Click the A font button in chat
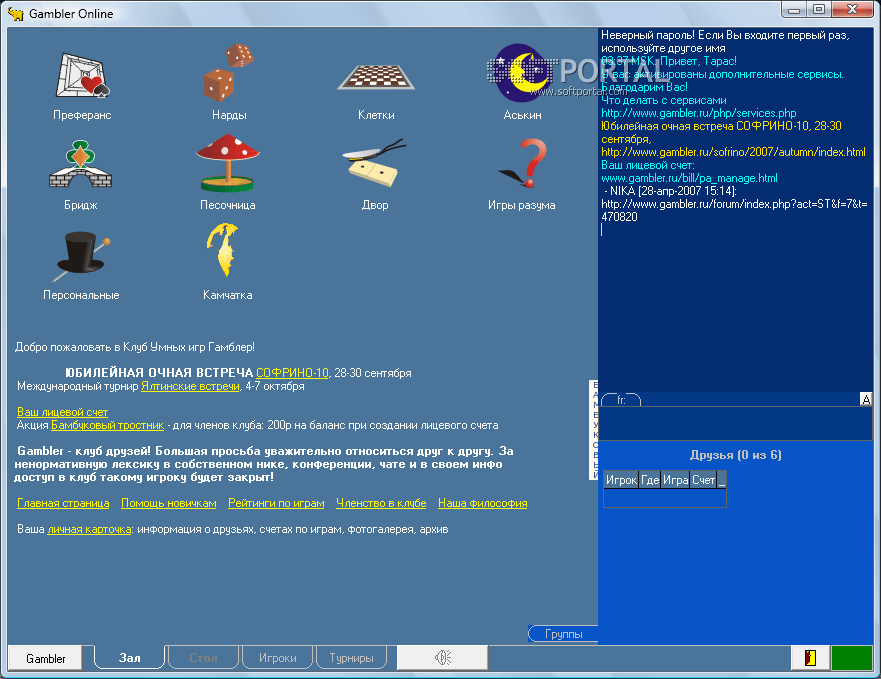Image resolution: width=881 pixels, height=679 pixels. 866,399
